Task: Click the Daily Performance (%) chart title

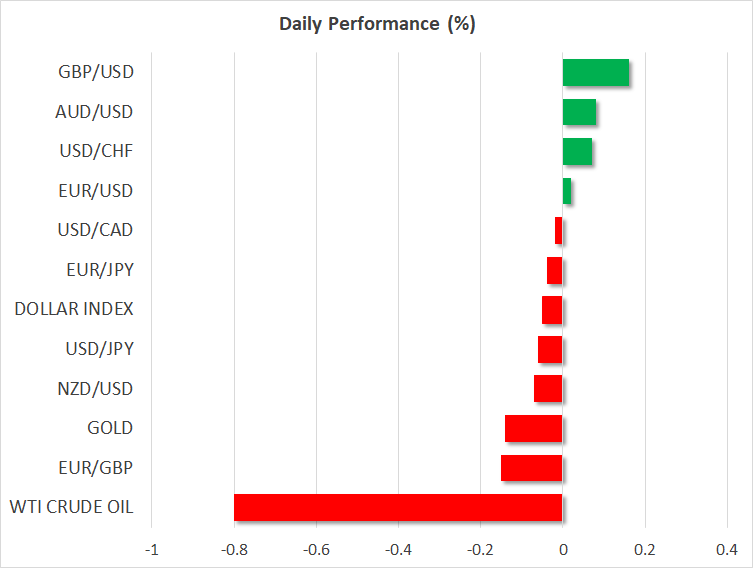Action: coord(377,24)
